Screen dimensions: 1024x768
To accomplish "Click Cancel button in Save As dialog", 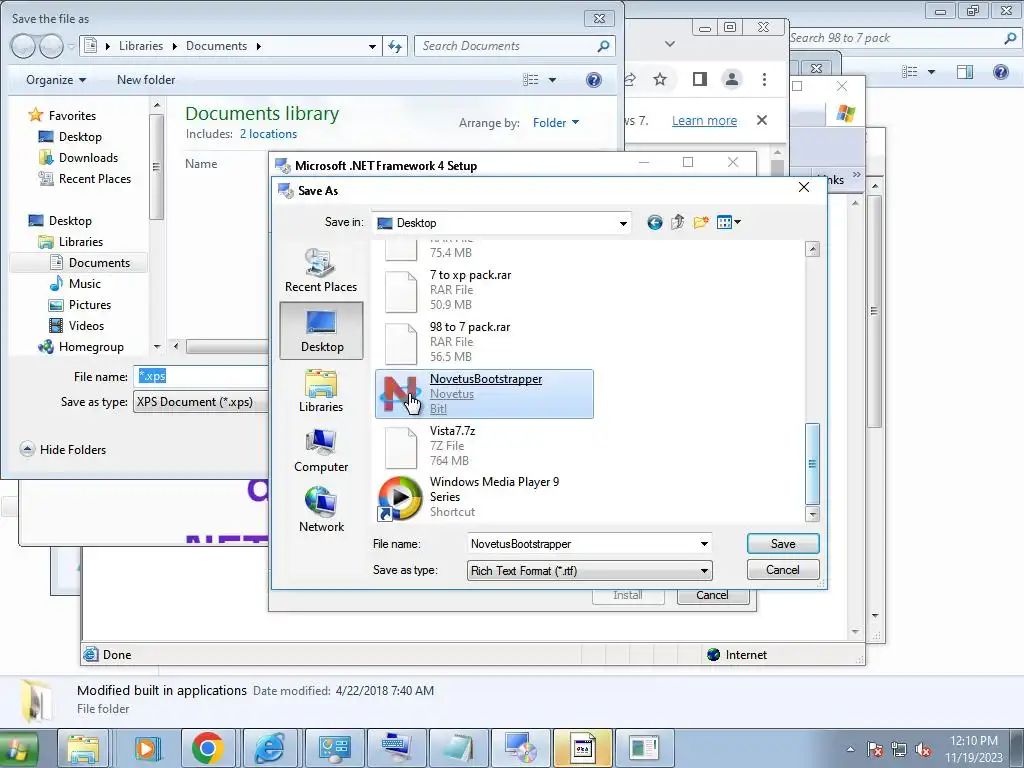I will [x=782, y=570].
